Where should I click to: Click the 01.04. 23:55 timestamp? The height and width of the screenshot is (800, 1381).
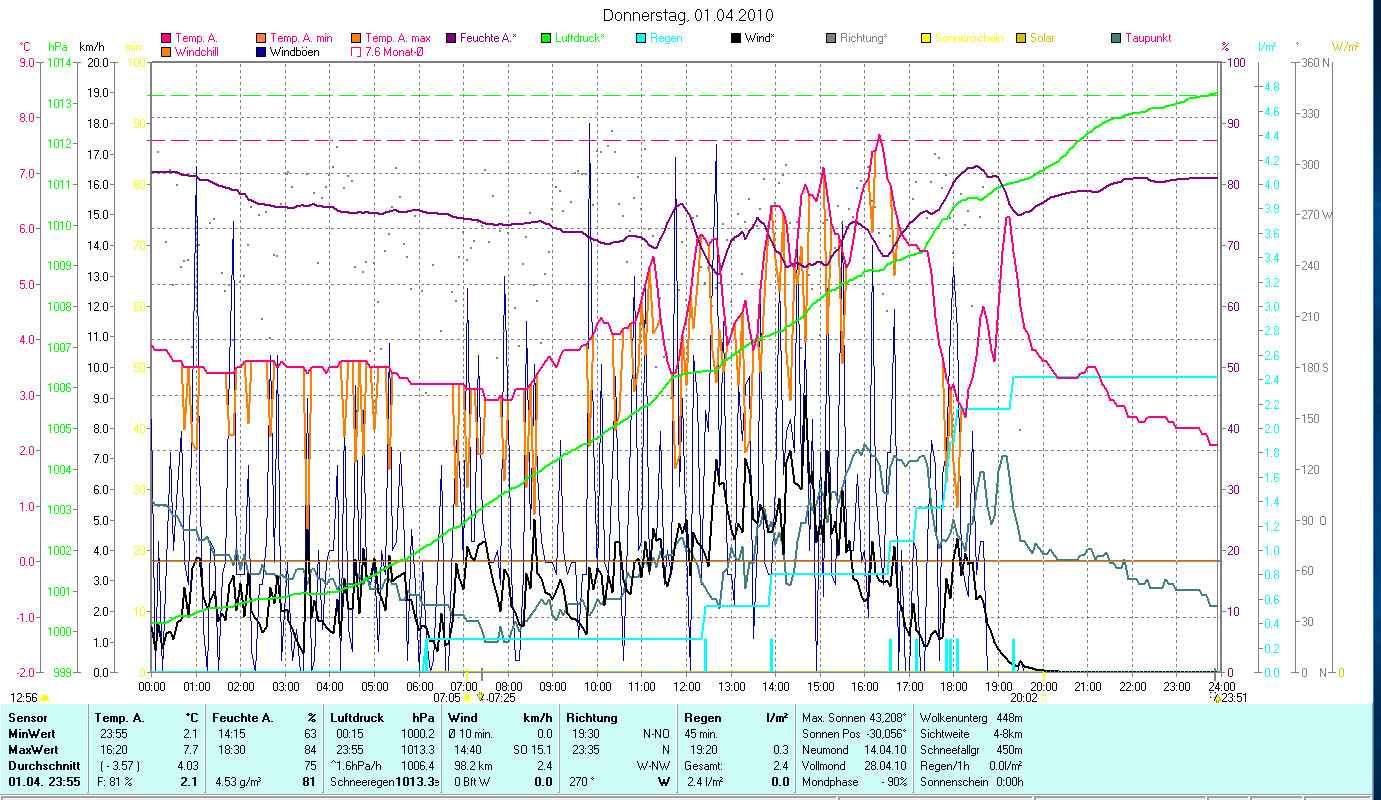(x=43, y=782)
